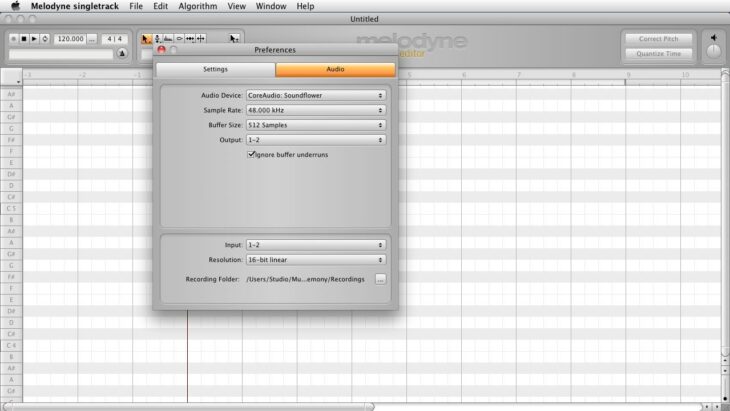Select the pitch tool
730x411 pixels.
157,39
